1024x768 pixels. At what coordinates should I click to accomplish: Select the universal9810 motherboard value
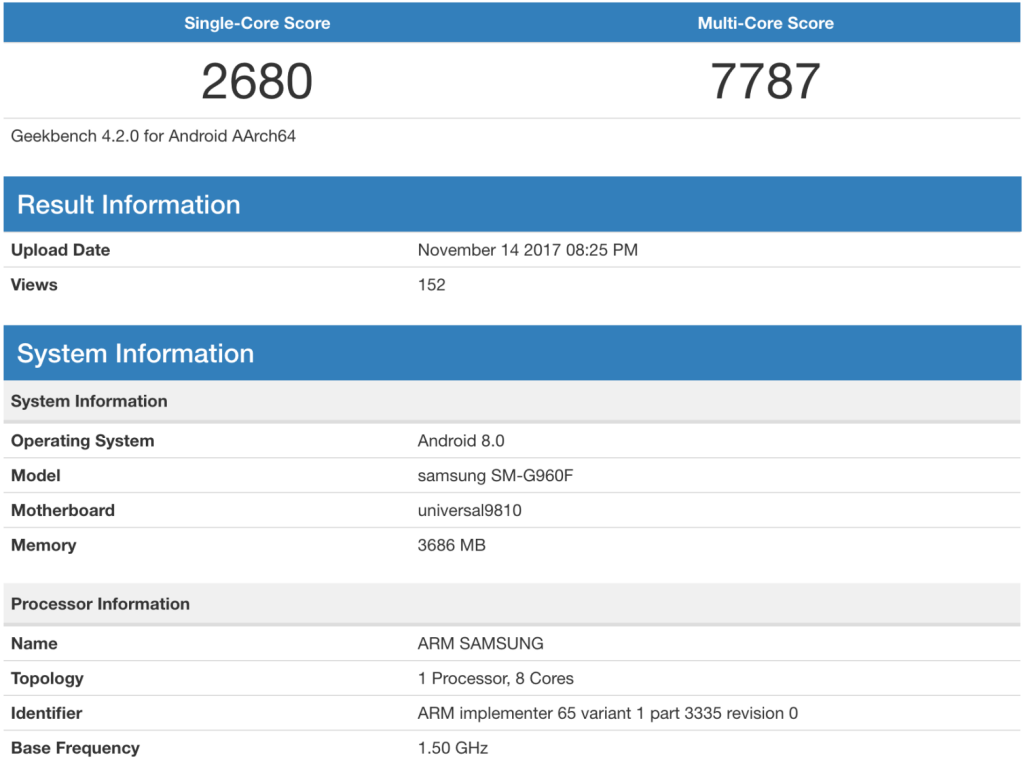470,510
